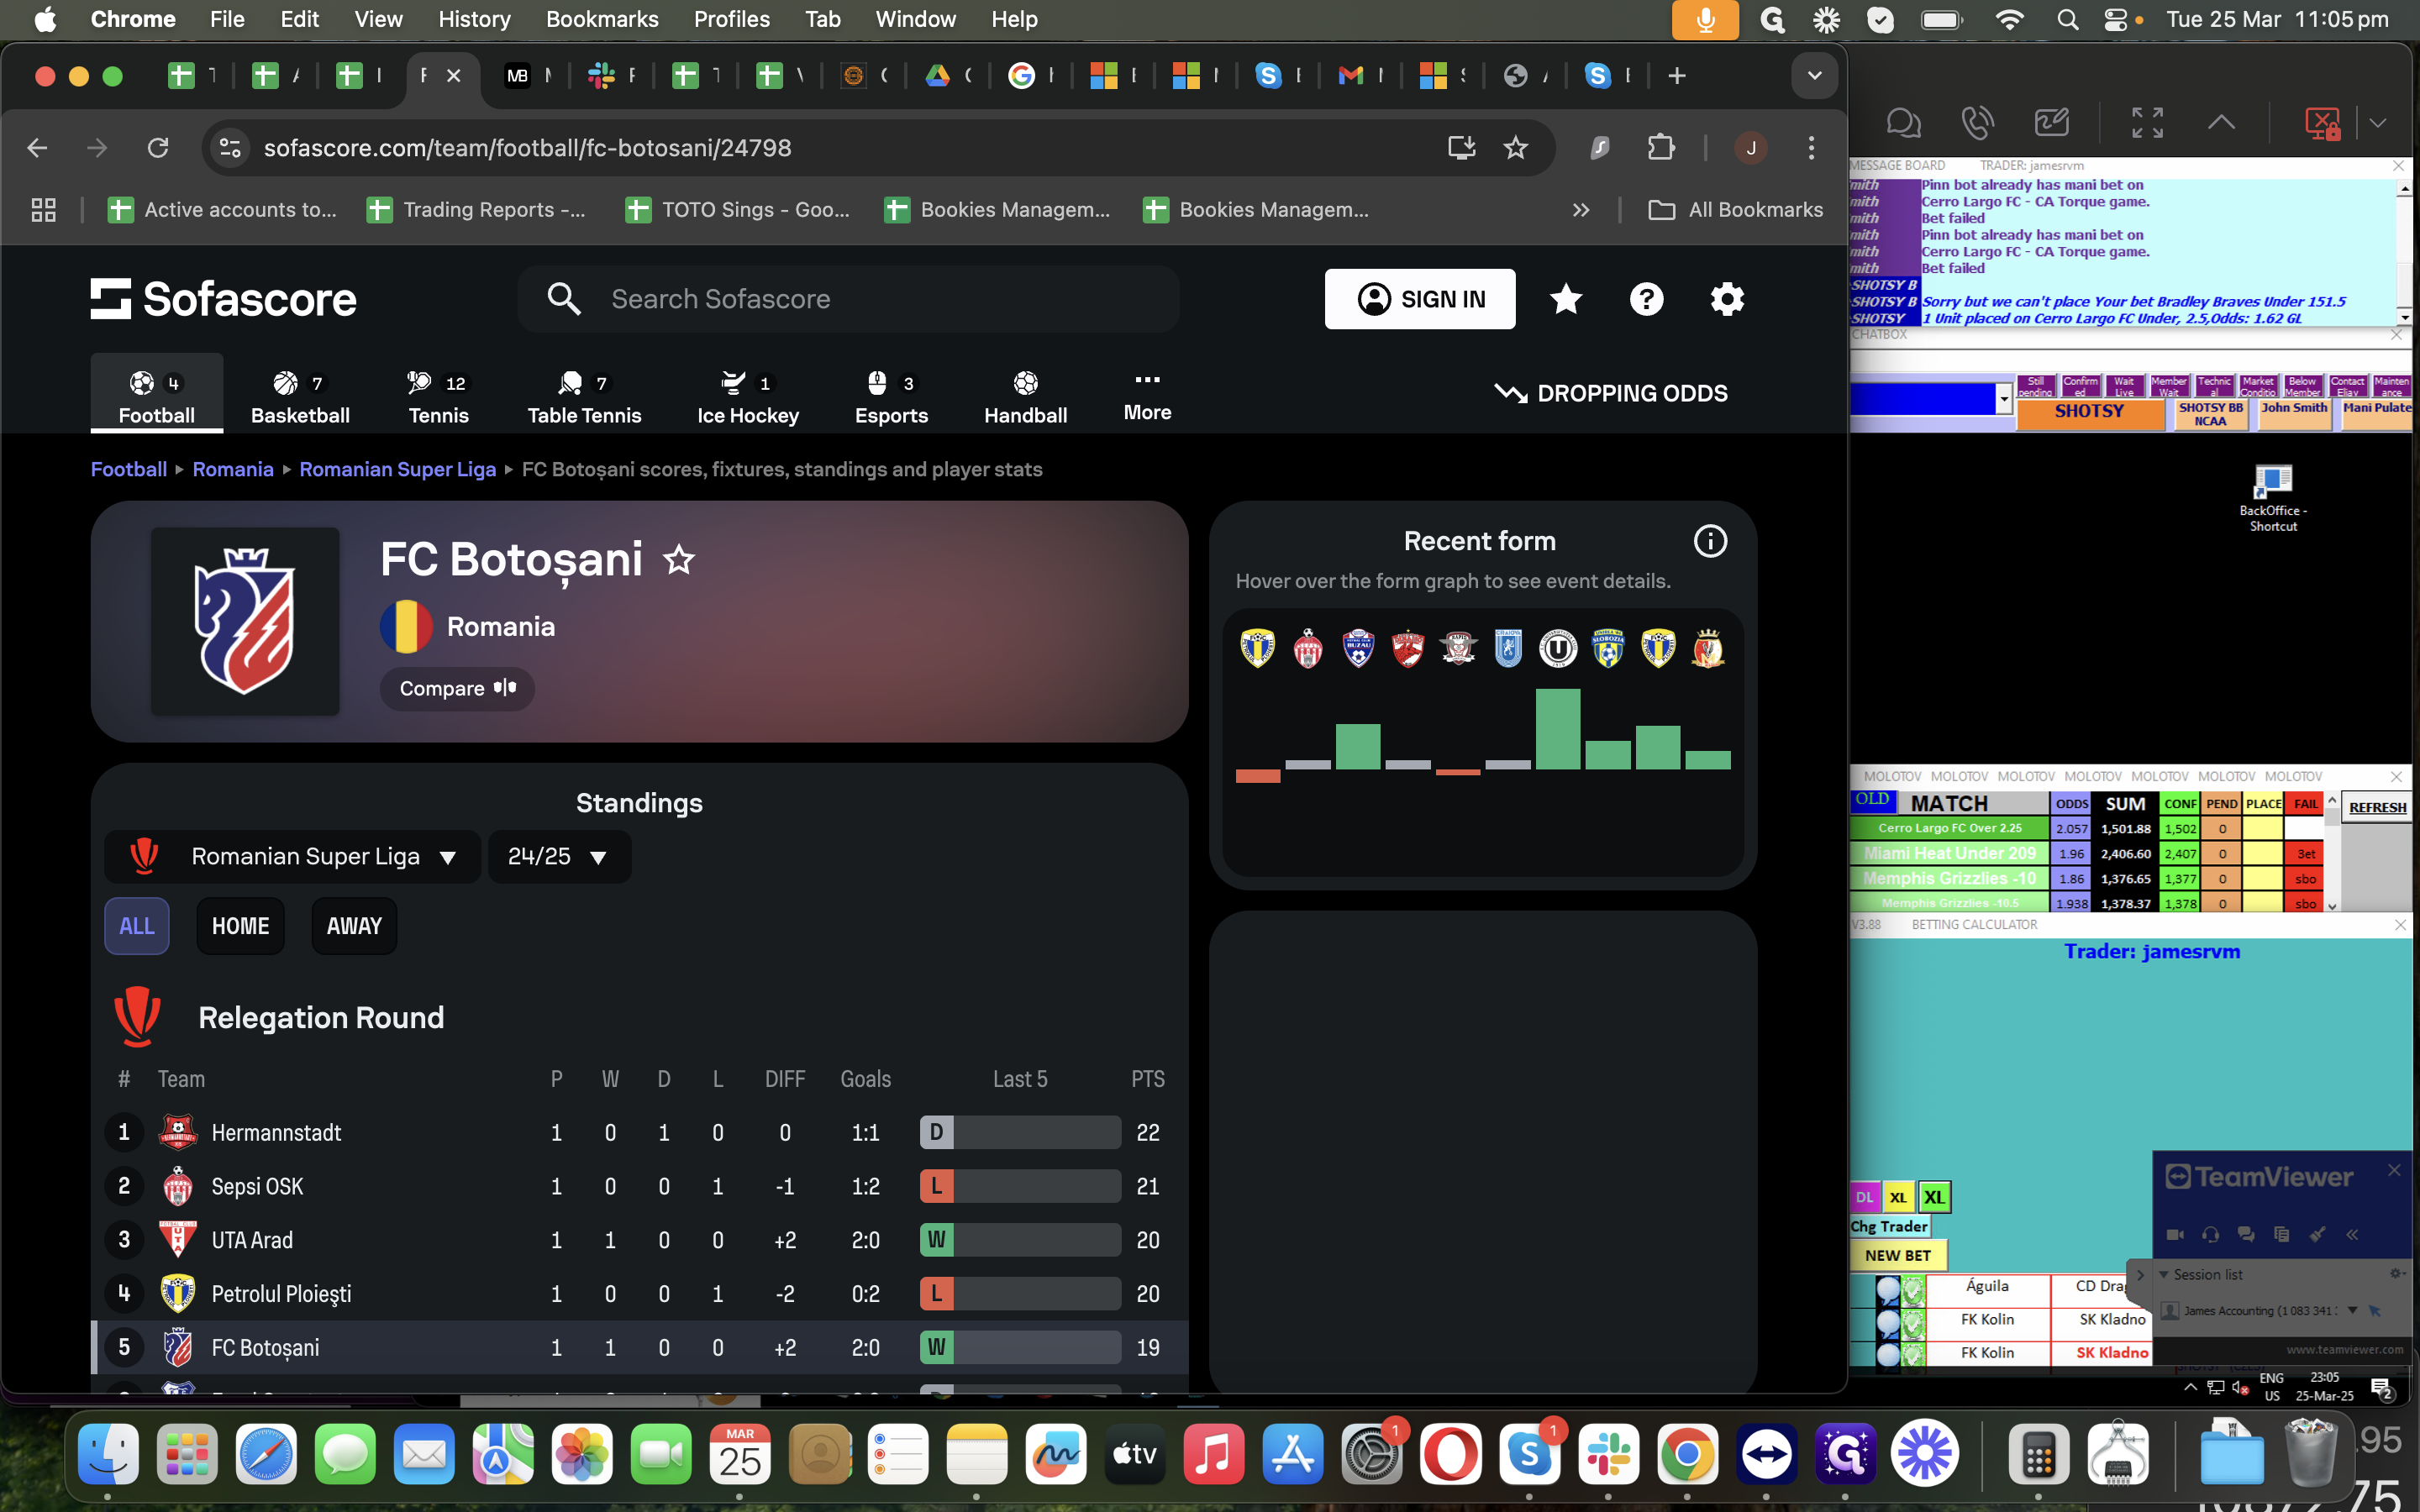The height and width of the screenshot is (1512, 2420).
Task: Select the HOME standings filter
Action: click(x=240, y=926)
